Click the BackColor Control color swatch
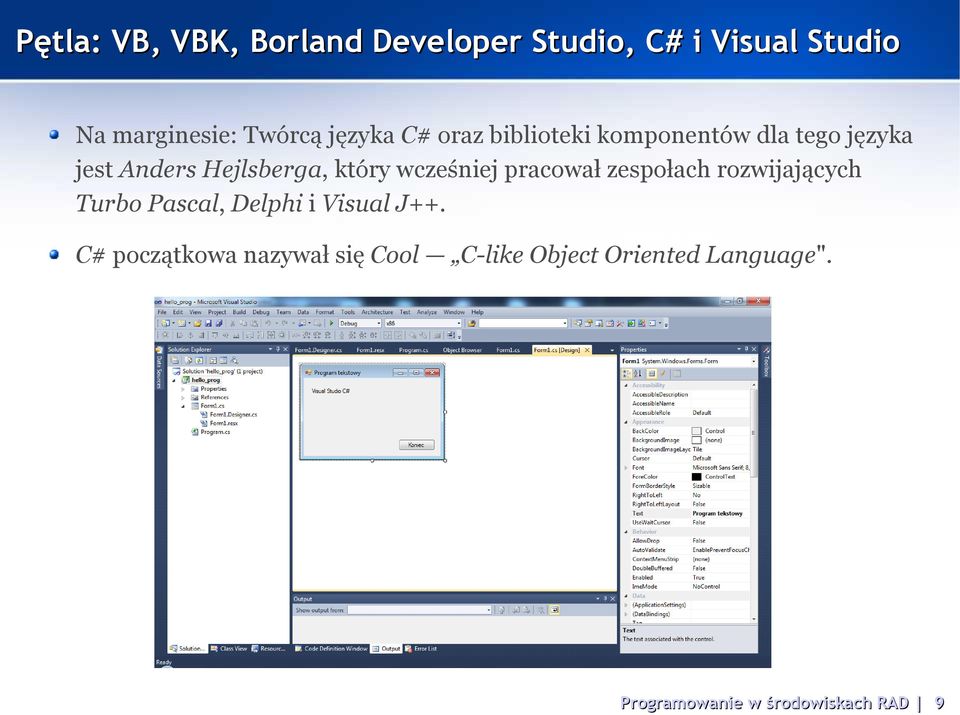Viewport: 960px width, 715px height. 697,431
